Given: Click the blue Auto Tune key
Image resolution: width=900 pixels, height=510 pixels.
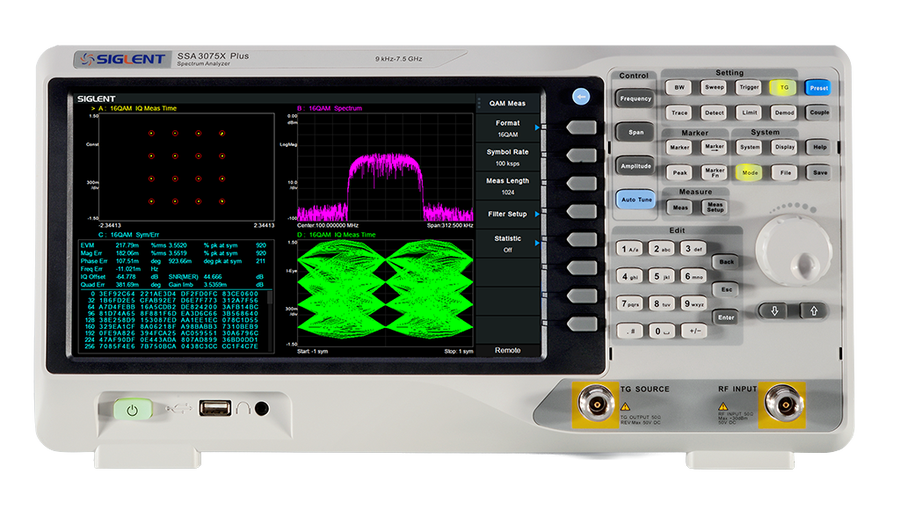Looking at the screenshot, I should (x=636, y=199).
